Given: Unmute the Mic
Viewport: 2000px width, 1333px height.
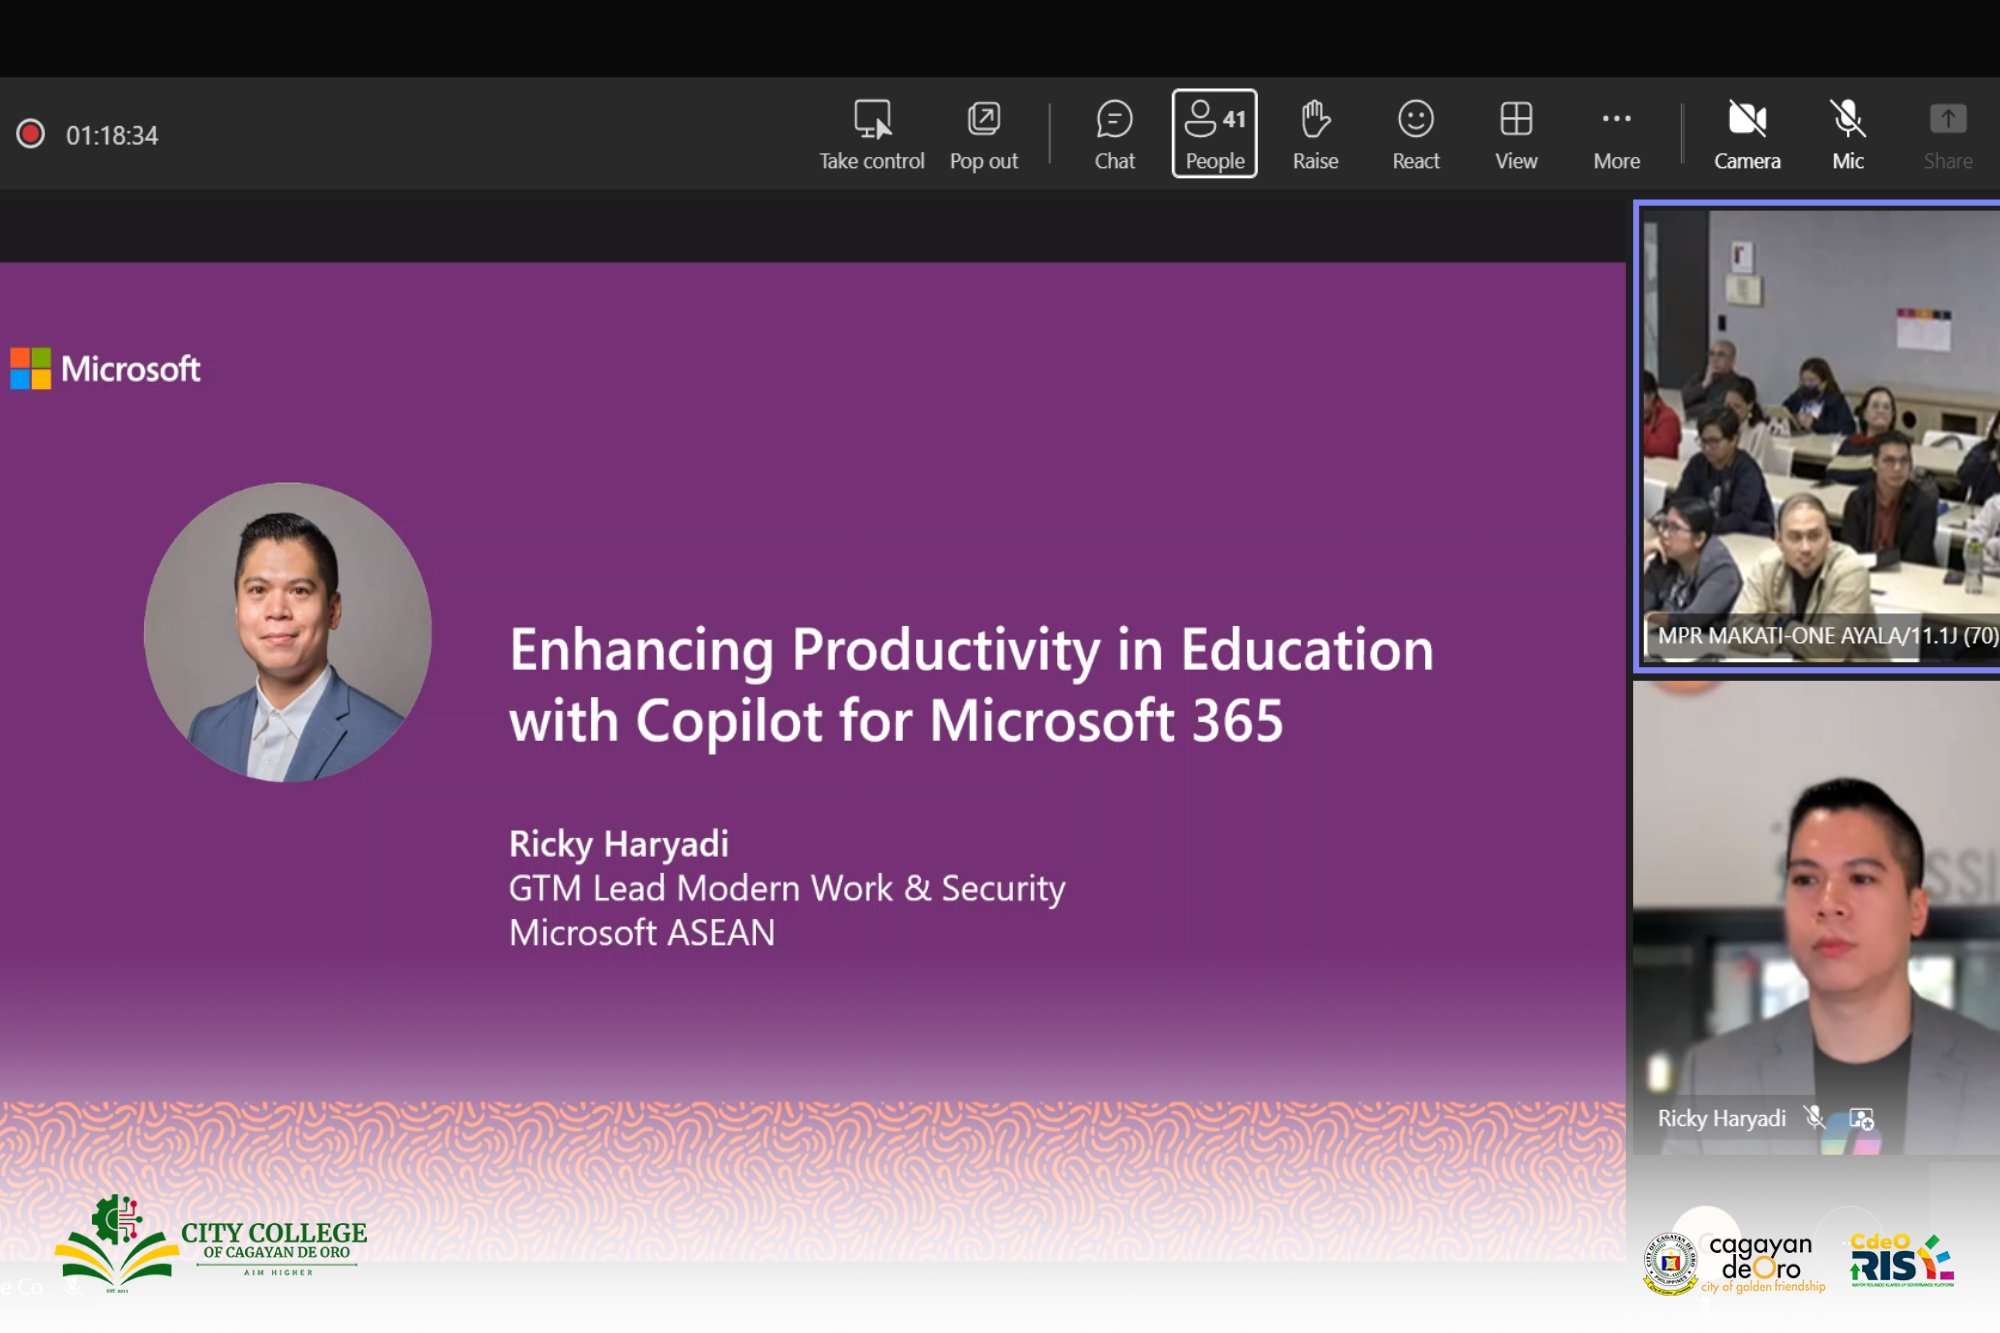Looking at the screenshot, I should (x=1847, y=134).
